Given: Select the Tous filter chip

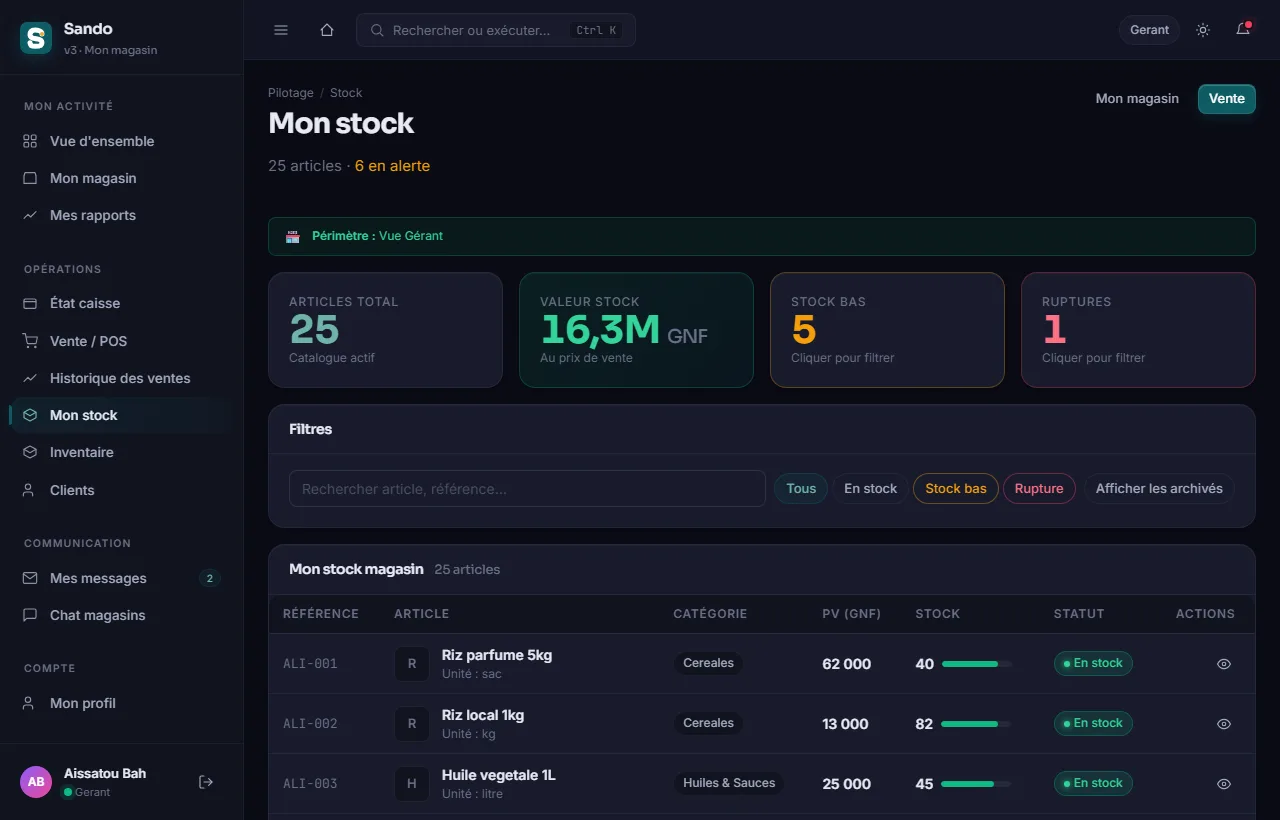Looking at the screenshot, I should click(801, 489).
